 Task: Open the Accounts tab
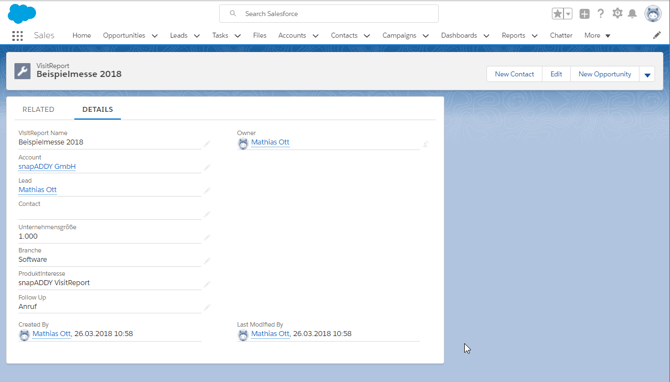point(292,35)
